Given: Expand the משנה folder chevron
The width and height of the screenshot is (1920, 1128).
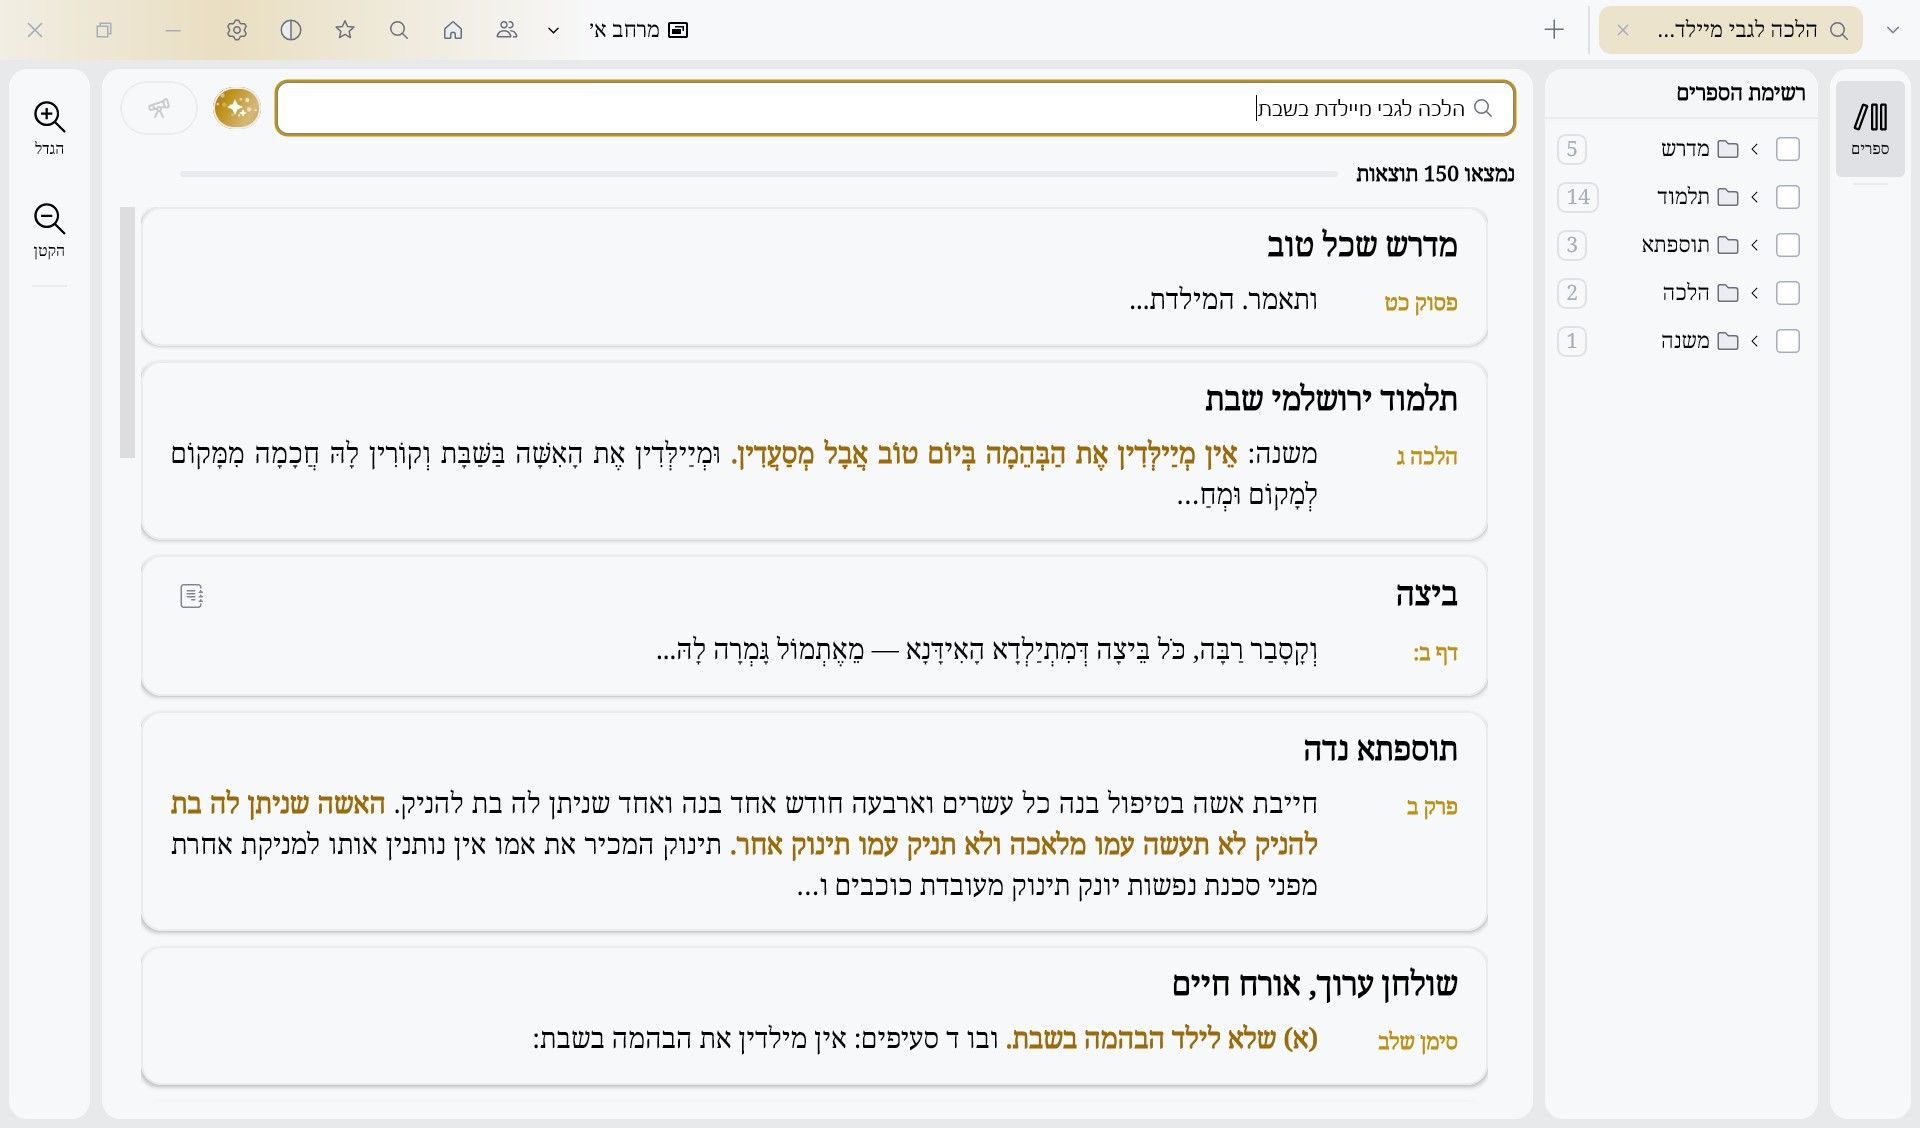Looking at the screenshot, I should (1754, 341).
